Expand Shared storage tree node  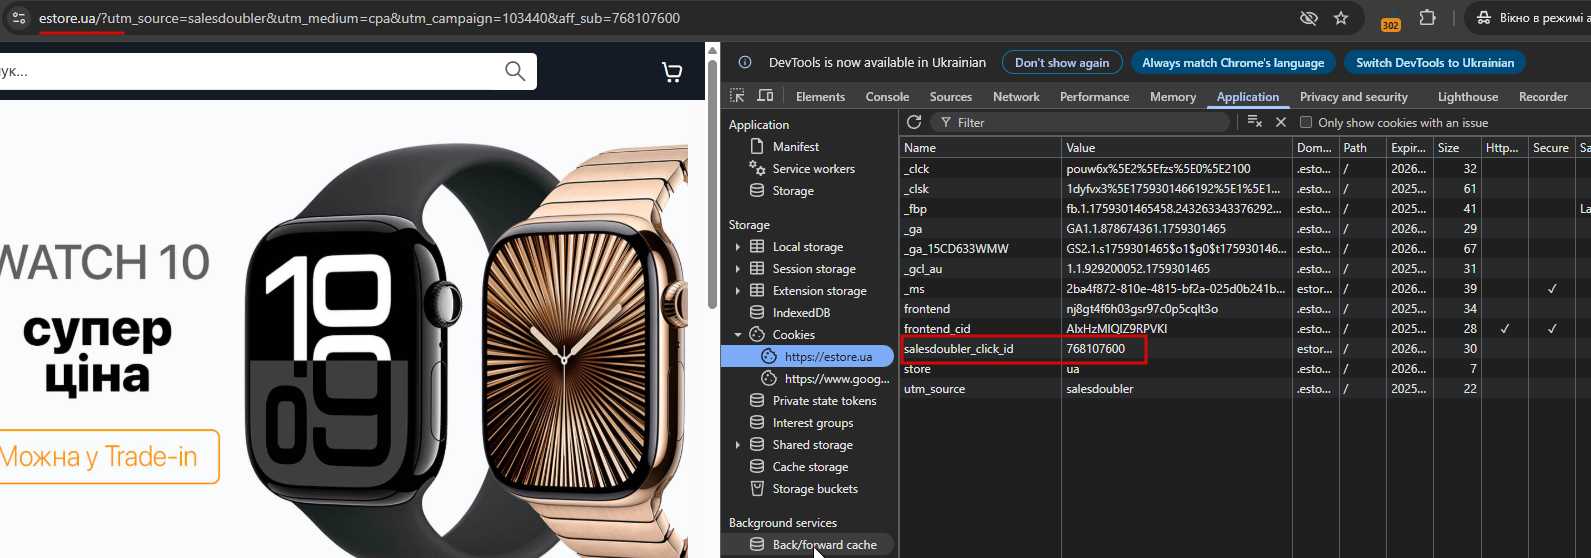pos(738,445)
